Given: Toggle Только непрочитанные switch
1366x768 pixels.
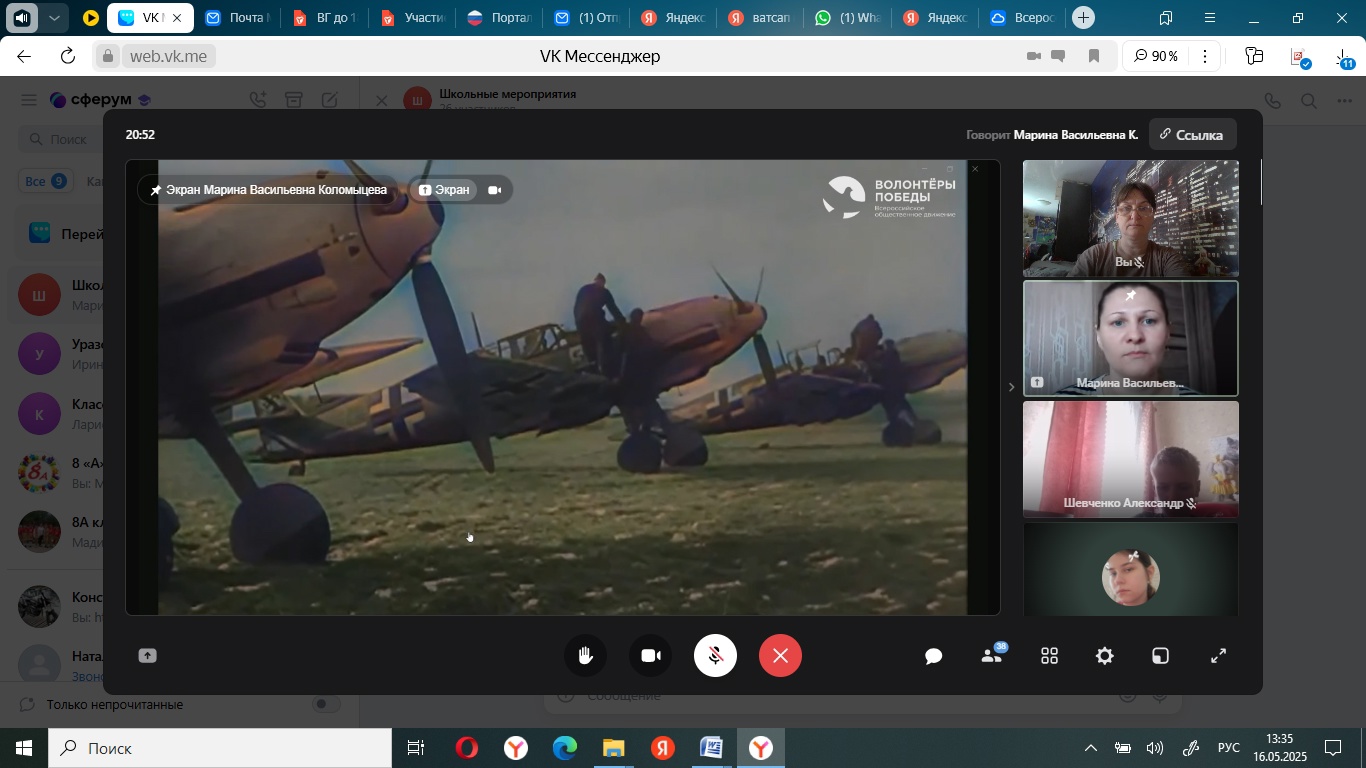Looking at the screenshot, I should (326, 705).
